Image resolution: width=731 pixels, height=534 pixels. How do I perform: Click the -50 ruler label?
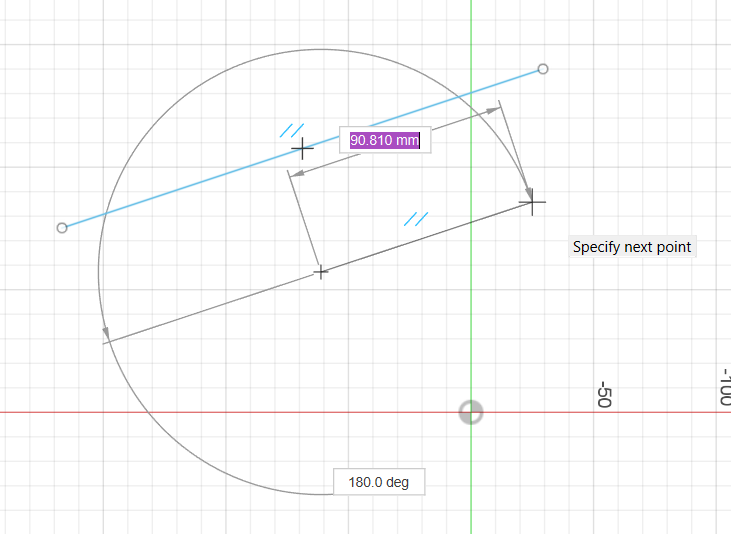(604, 395)
